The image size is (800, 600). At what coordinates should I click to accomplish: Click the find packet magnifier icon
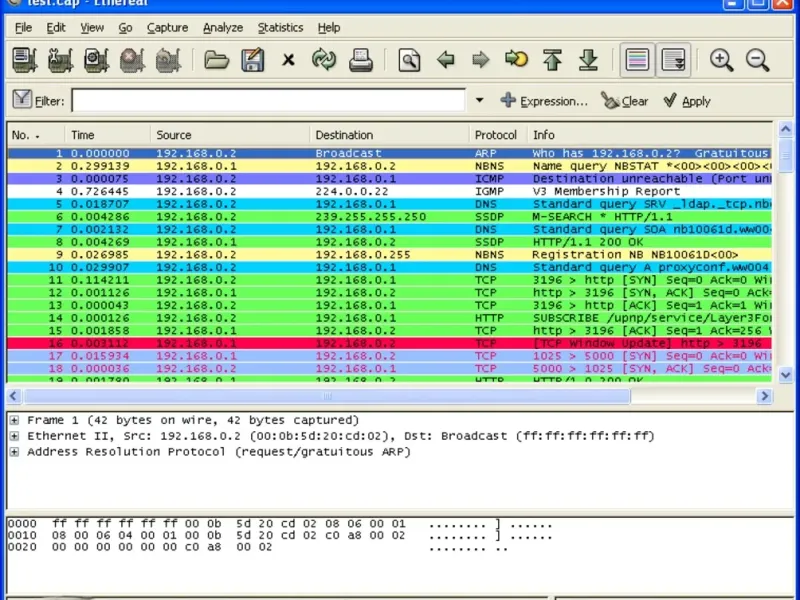pos(409,60)
